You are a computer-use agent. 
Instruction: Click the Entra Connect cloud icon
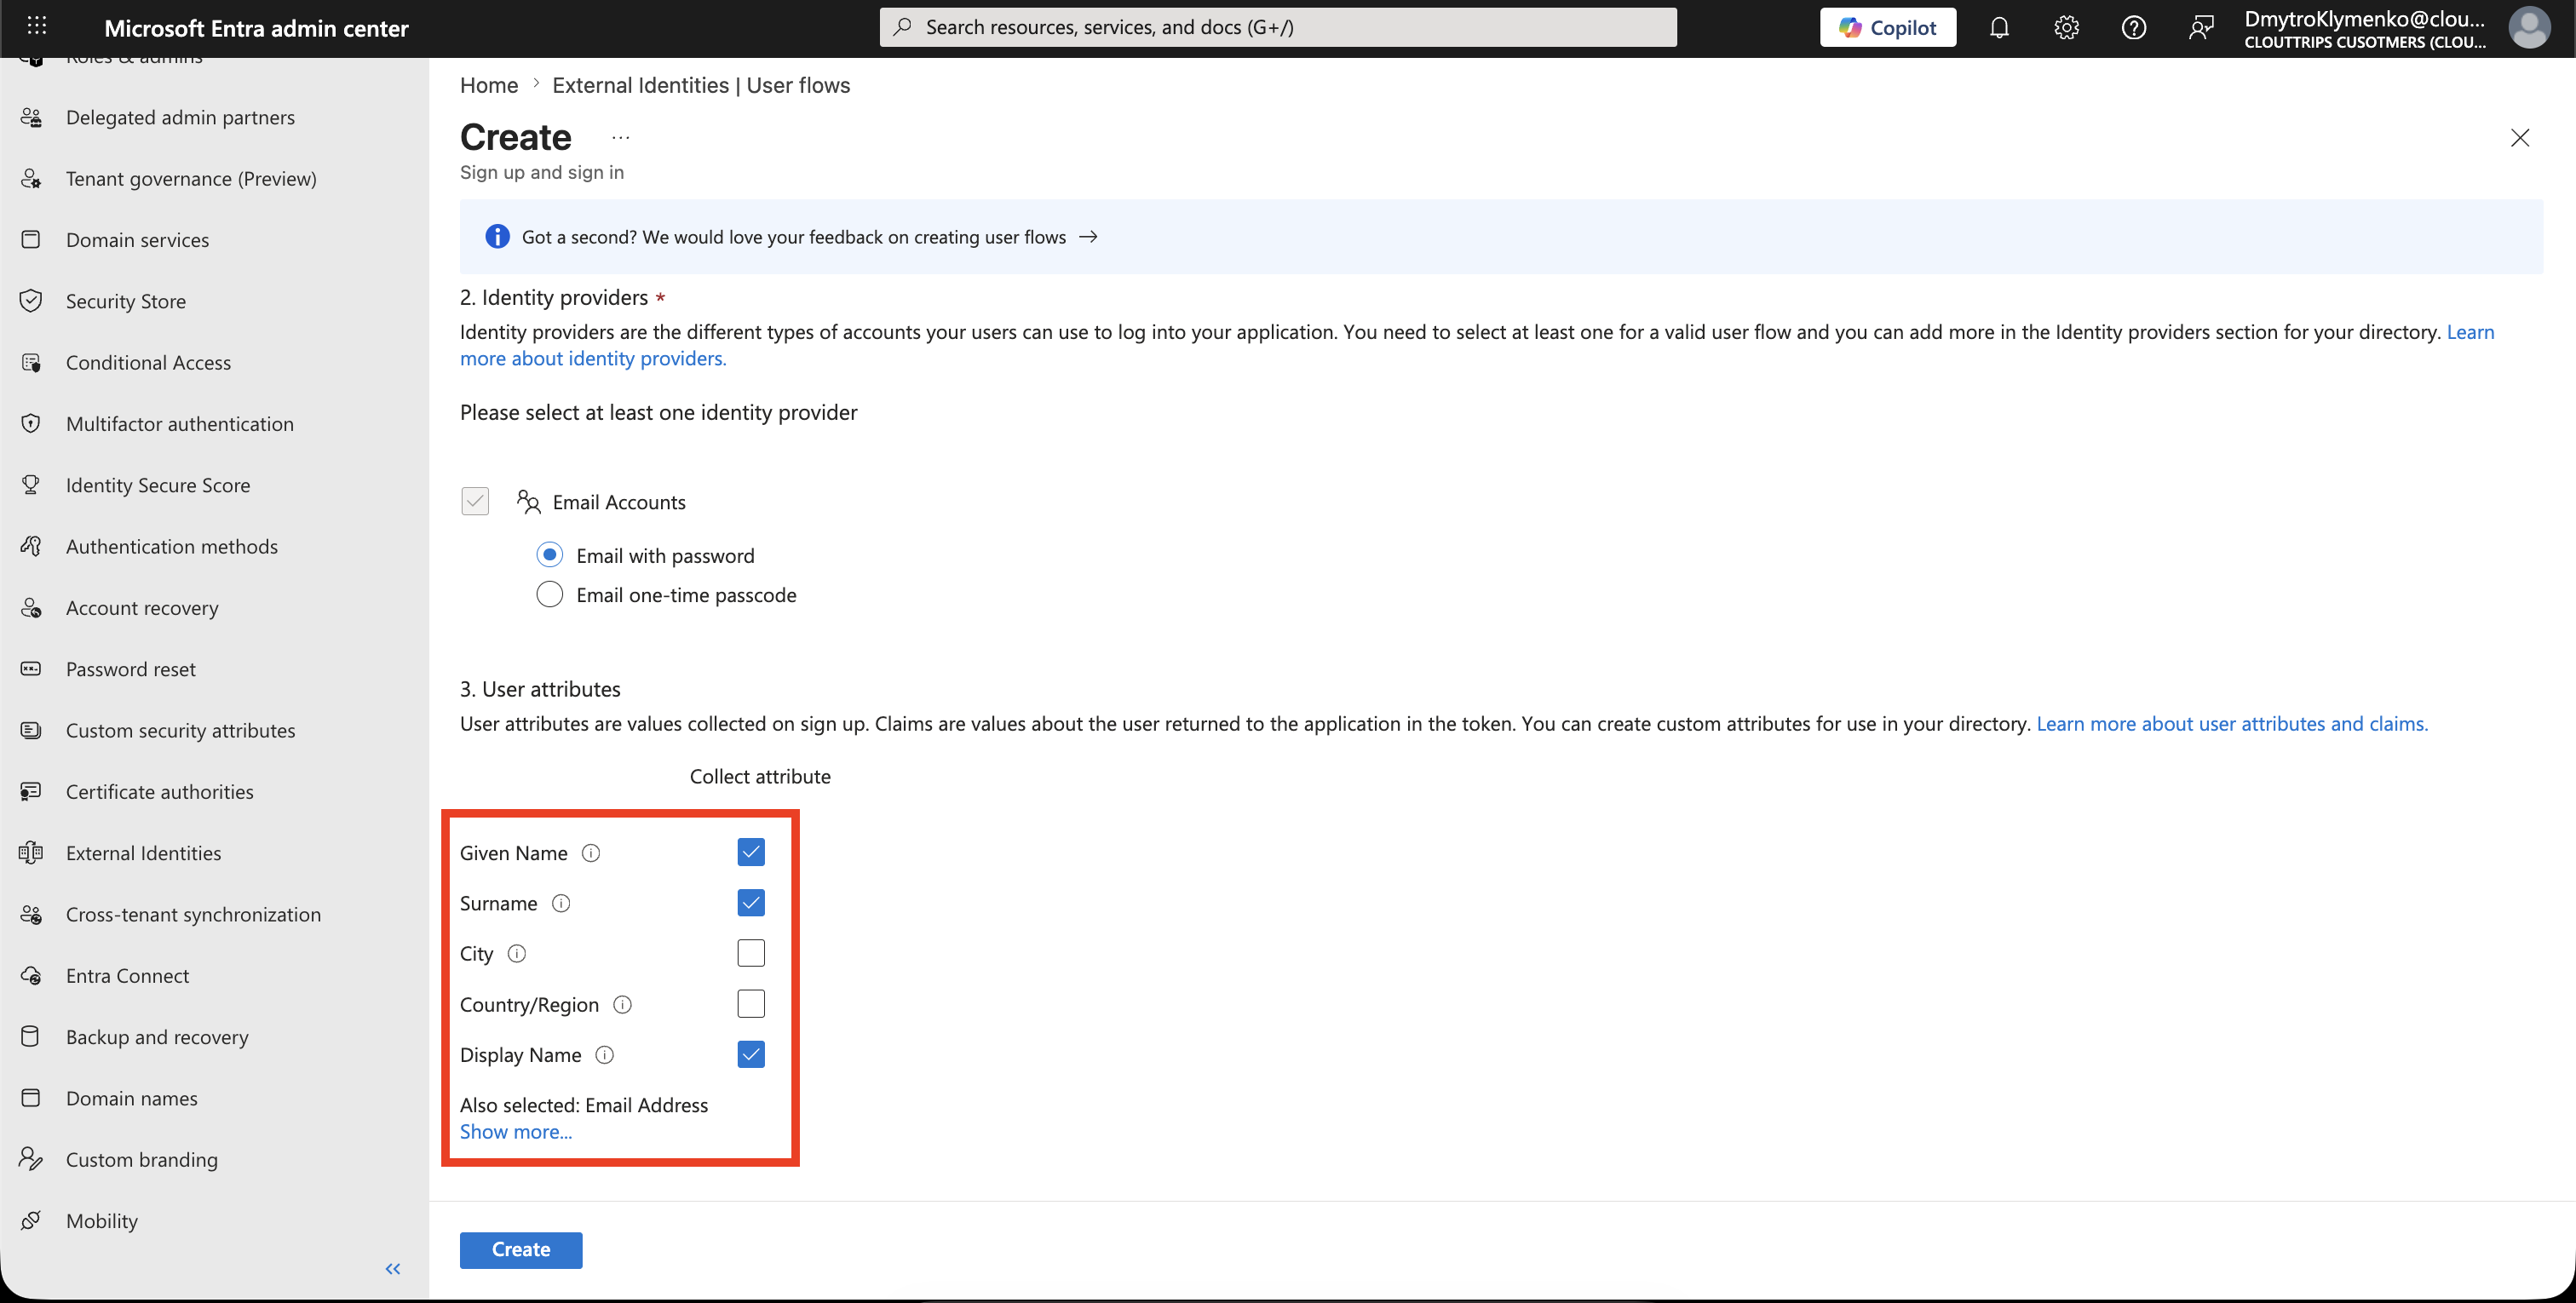[31, 976]
